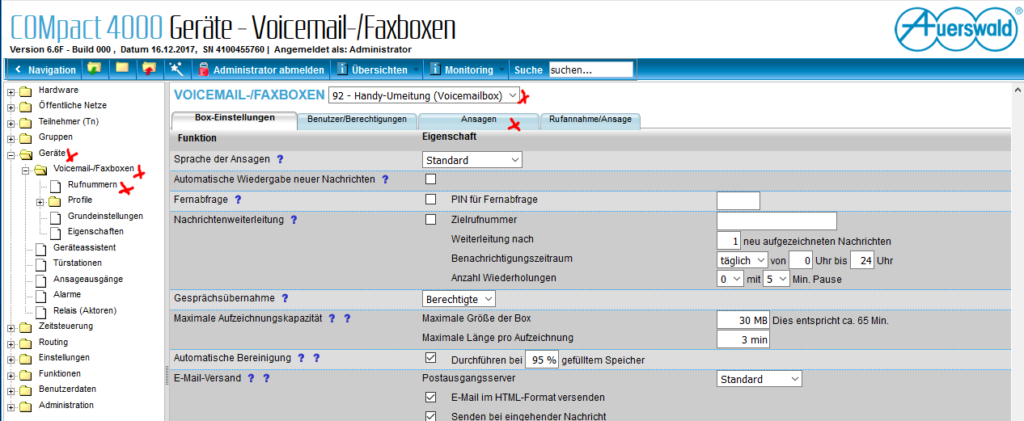Image resolution: width=1024 pixels, height=421 pixels.
Task: Click the Zielrufnummer input field
Action: [x=776, y=221]
